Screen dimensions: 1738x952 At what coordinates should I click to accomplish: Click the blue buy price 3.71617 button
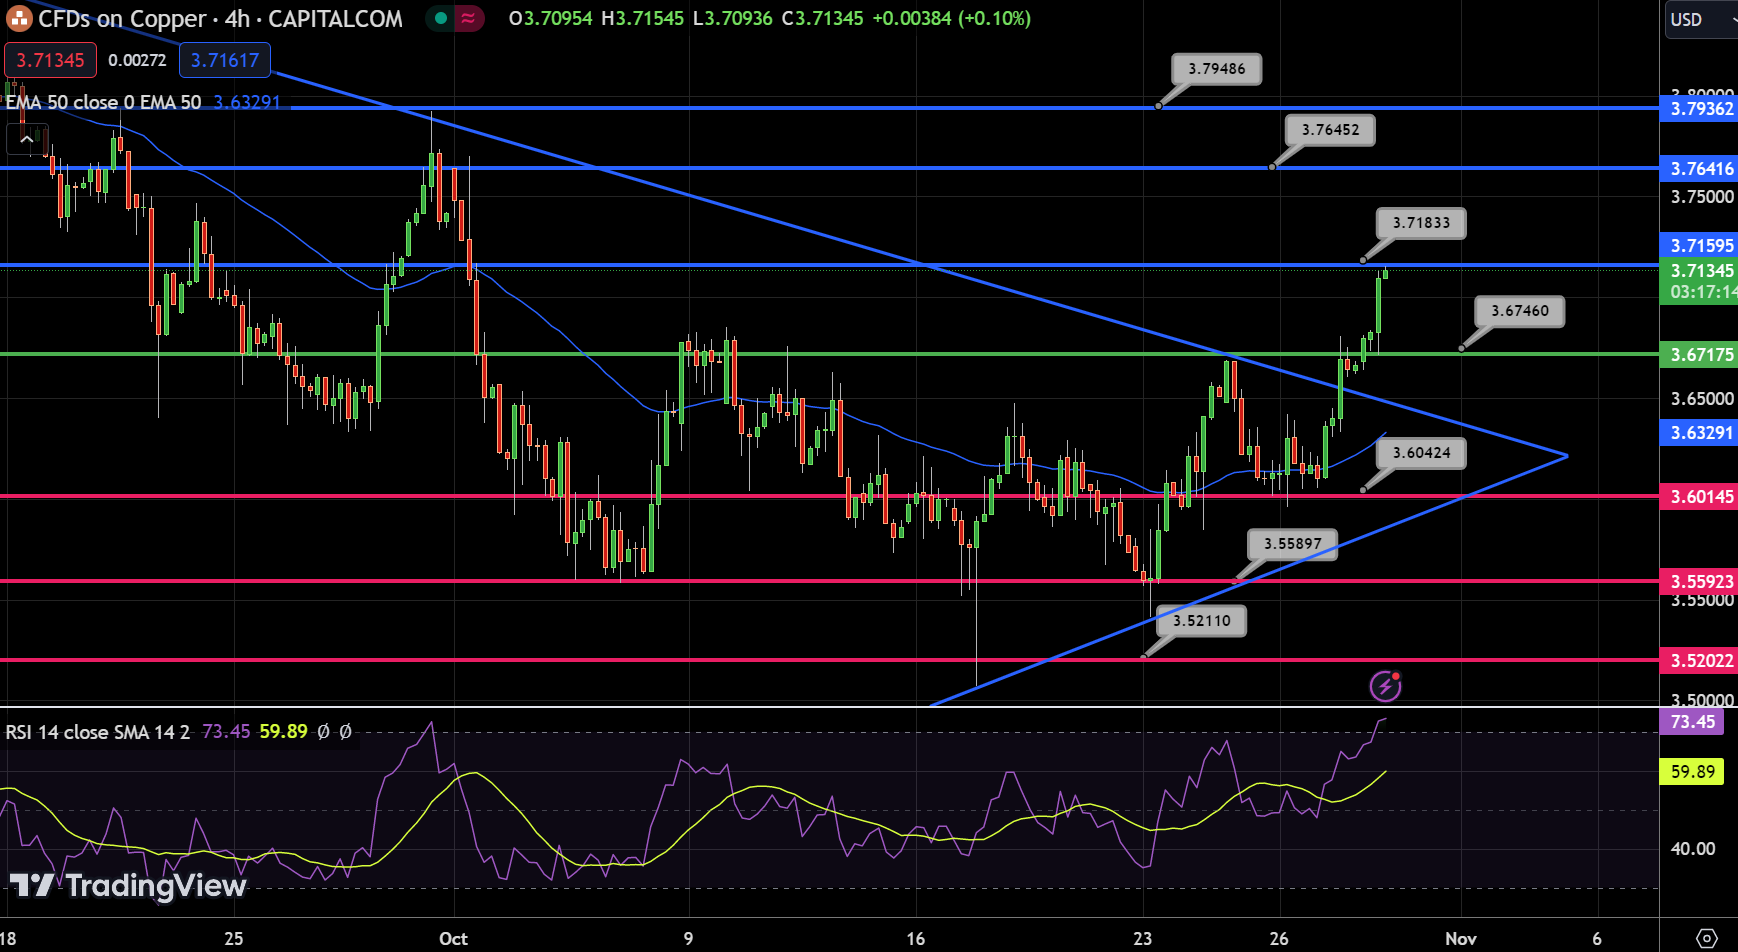(x=225, y=60)
